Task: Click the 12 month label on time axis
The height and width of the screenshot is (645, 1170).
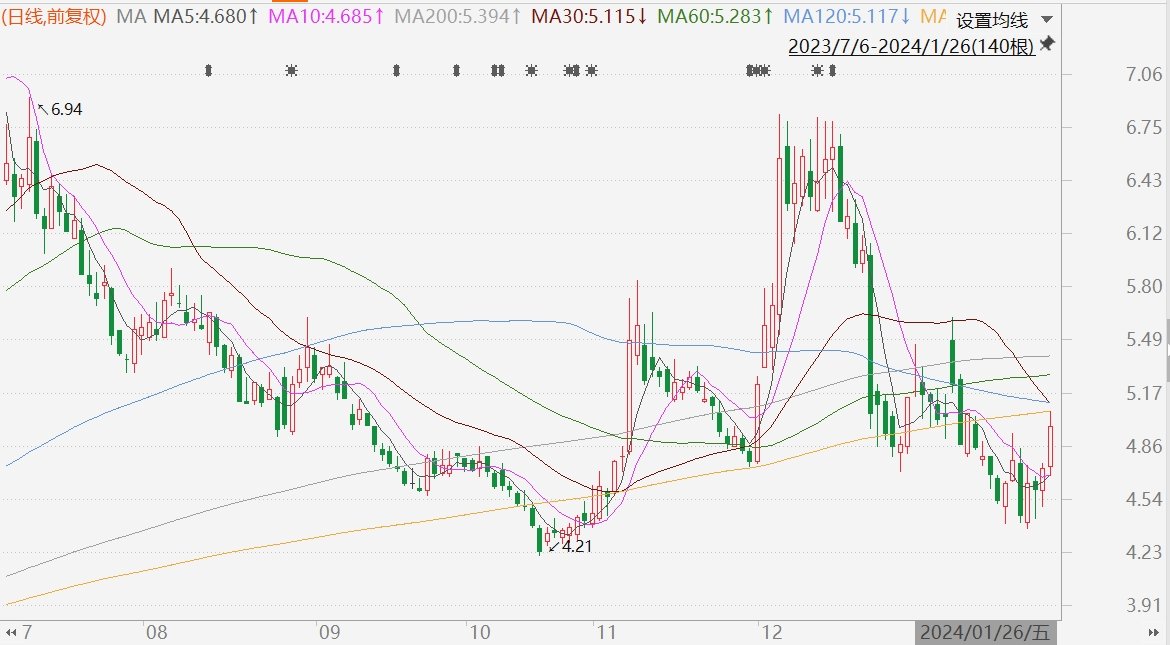Action: coord(772,633)
